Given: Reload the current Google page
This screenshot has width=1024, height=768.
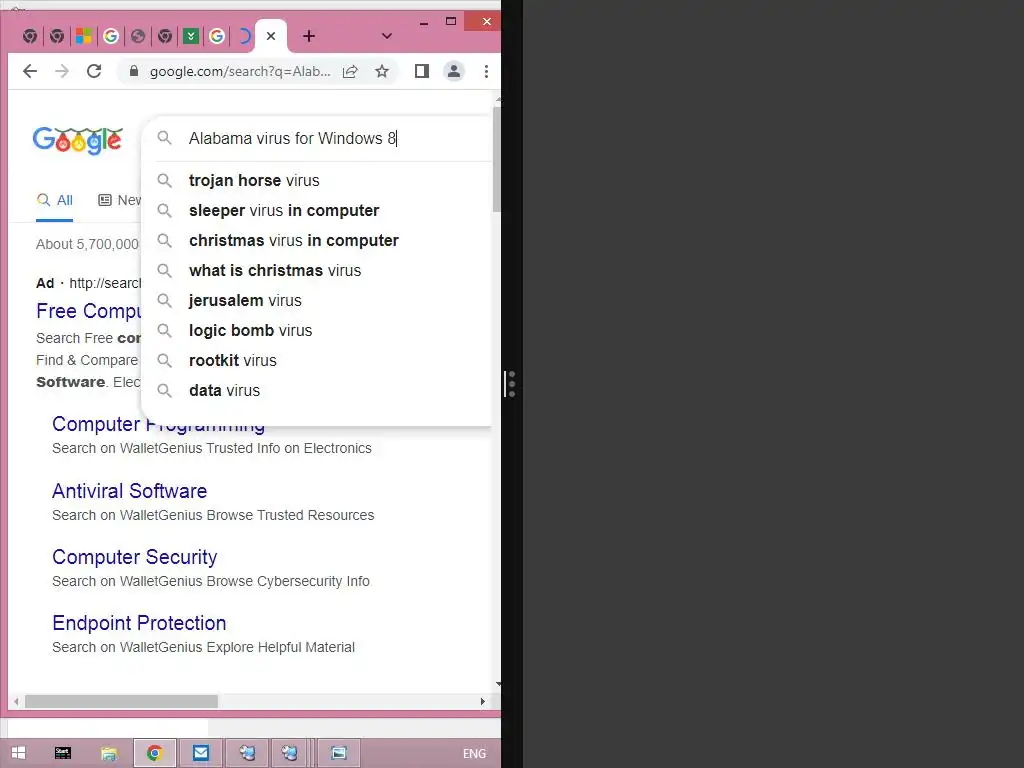Looking at the screenshot, I should [x=94, y=71].
